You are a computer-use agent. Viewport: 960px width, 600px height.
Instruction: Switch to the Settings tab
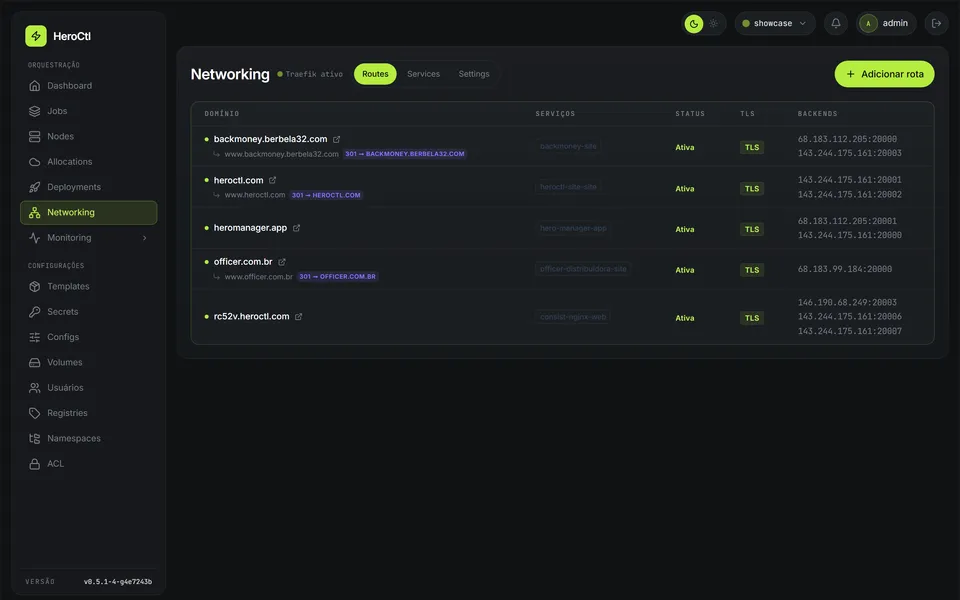(474, 74)
